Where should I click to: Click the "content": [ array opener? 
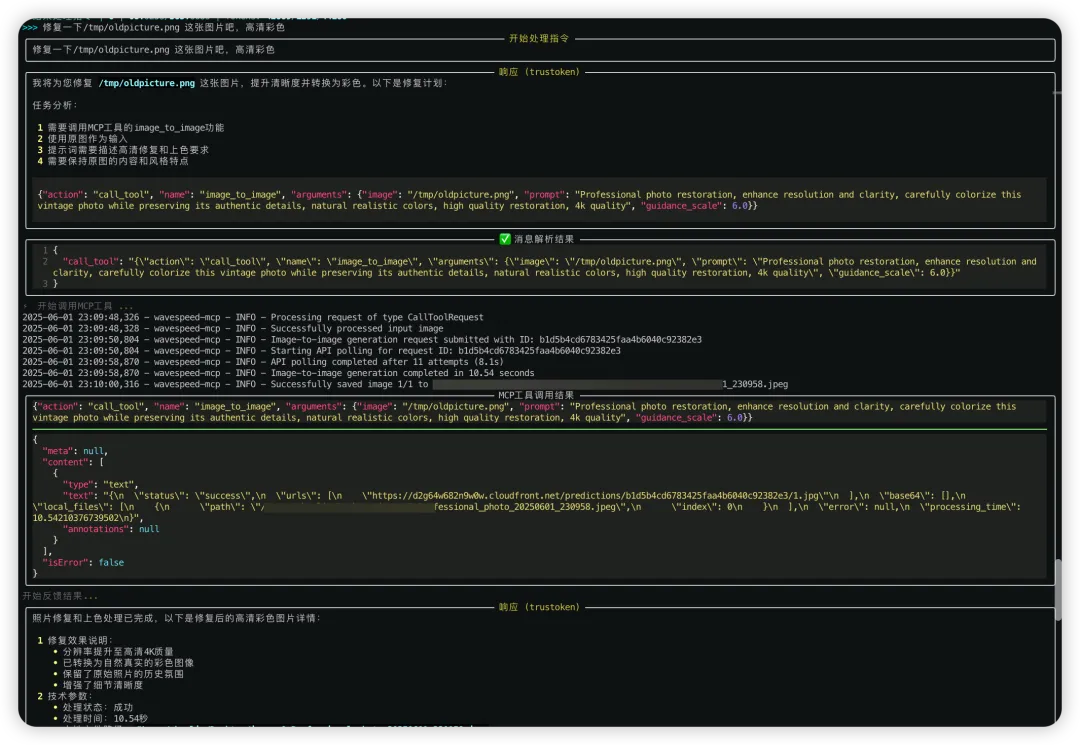click(73, 462)
